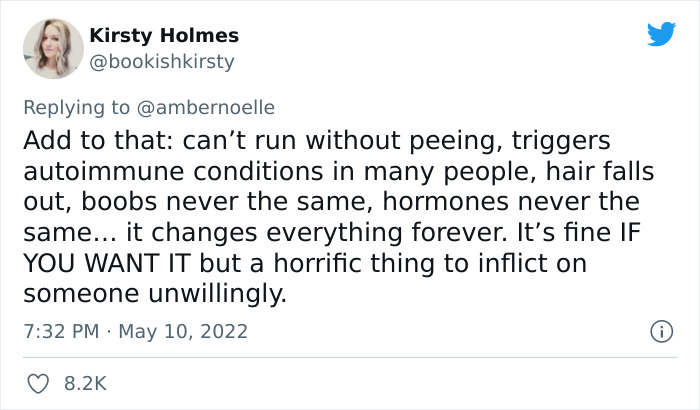The width and height of the screenshot is (700, 410).
Task: Click the Kirsty Holmes display name
Action: tap(164, 35)
